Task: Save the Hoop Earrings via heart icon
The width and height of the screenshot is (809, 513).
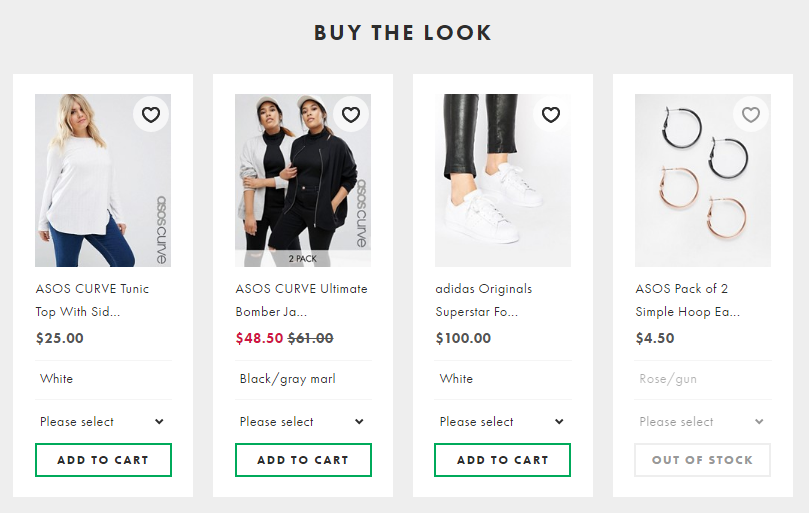Action: 751,114
